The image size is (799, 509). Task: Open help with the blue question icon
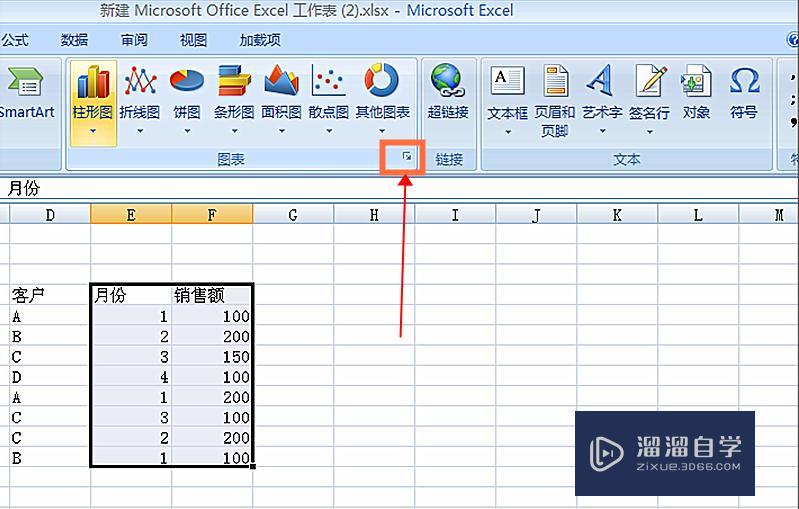(x=793, y=39)
